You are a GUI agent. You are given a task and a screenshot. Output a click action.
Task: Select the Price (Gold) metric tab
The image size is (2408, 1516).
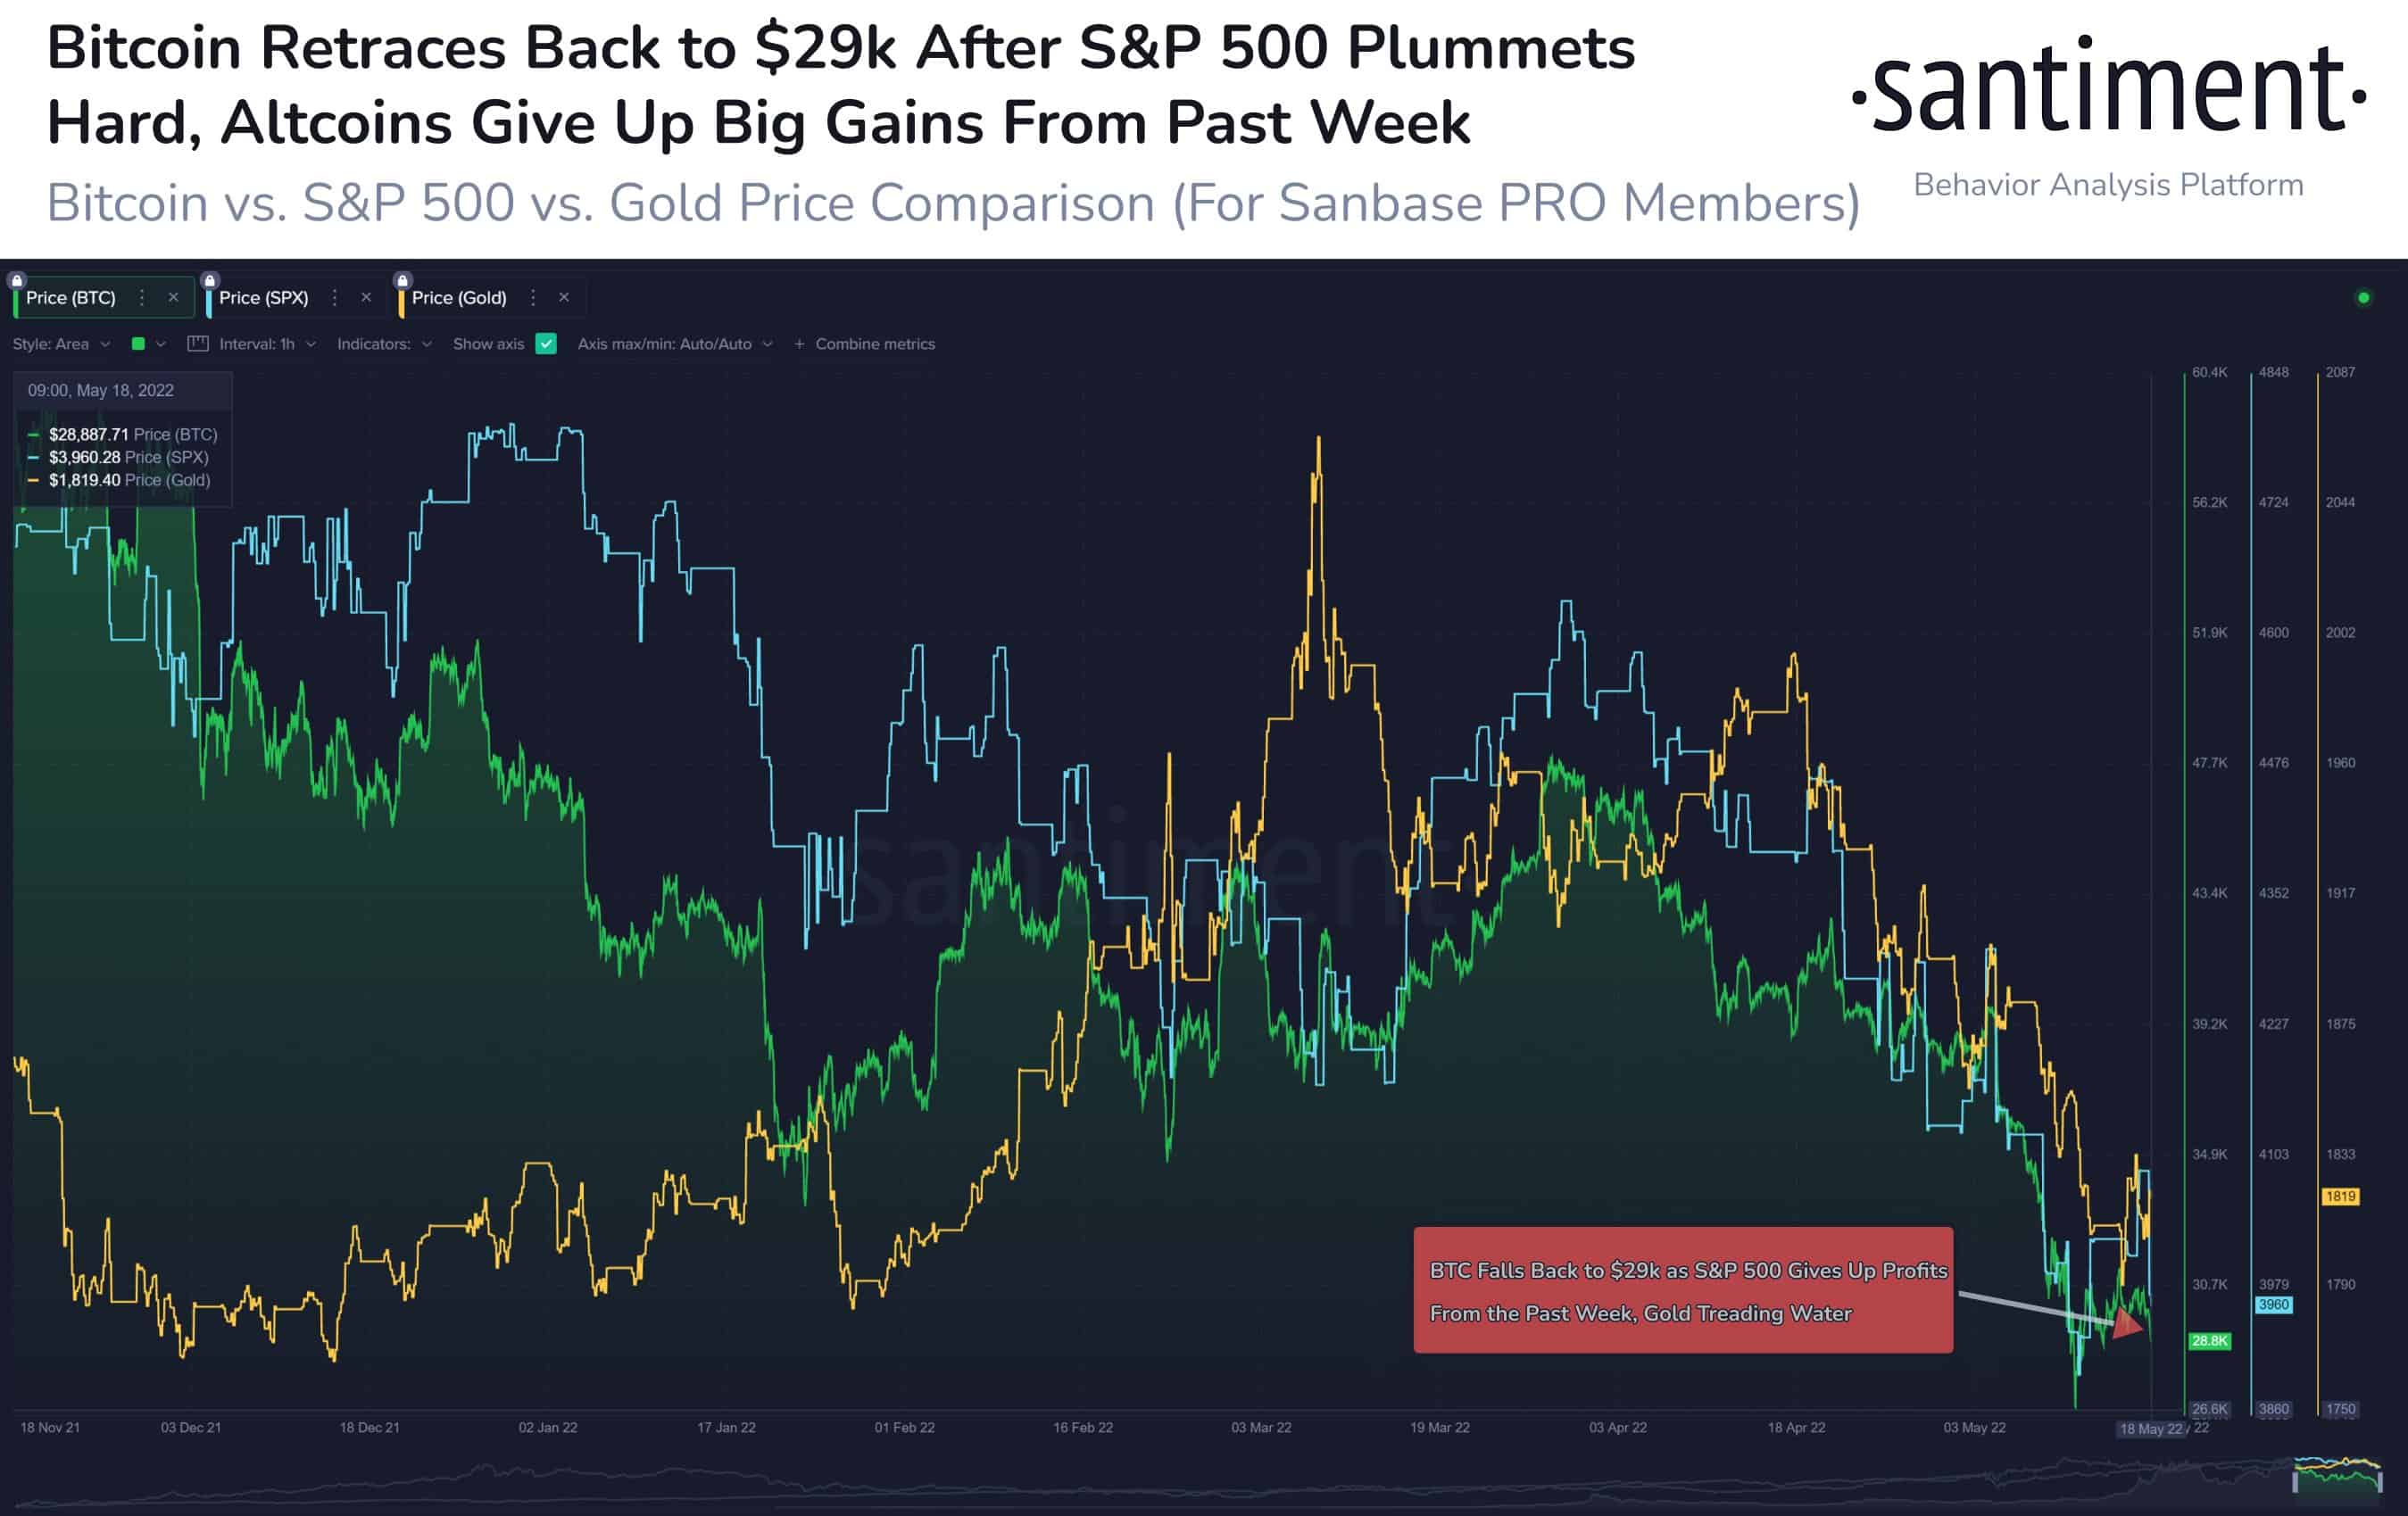tap(459, 297)
